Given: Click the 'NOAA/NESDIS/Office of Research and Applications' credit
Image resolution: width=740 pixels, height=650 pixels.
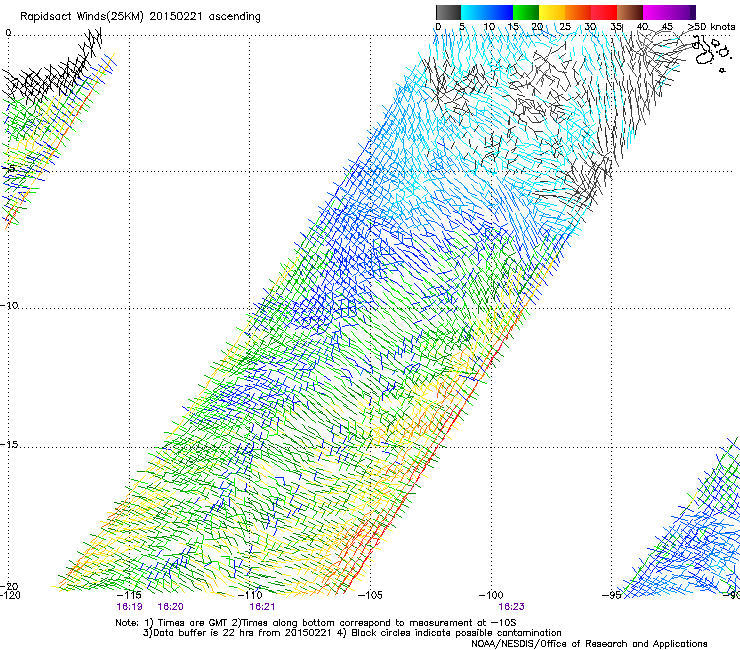Looking at the screenshot, I should 589,644.
